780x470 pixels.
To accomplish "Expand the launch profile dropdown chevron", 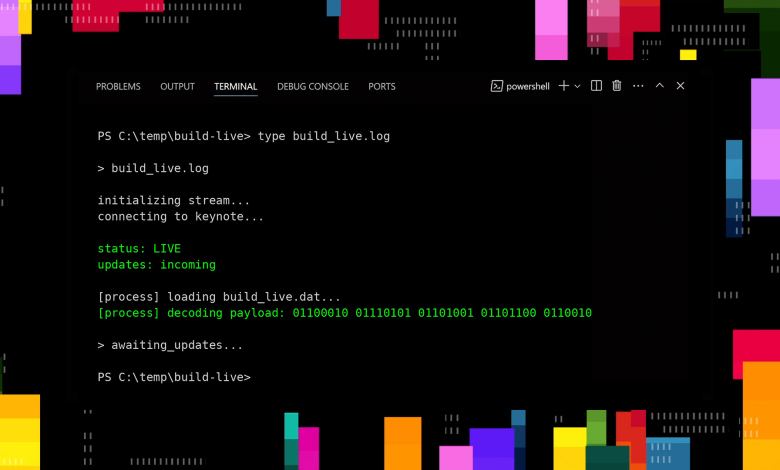I will pyautogui.click(x=577, y=87).
